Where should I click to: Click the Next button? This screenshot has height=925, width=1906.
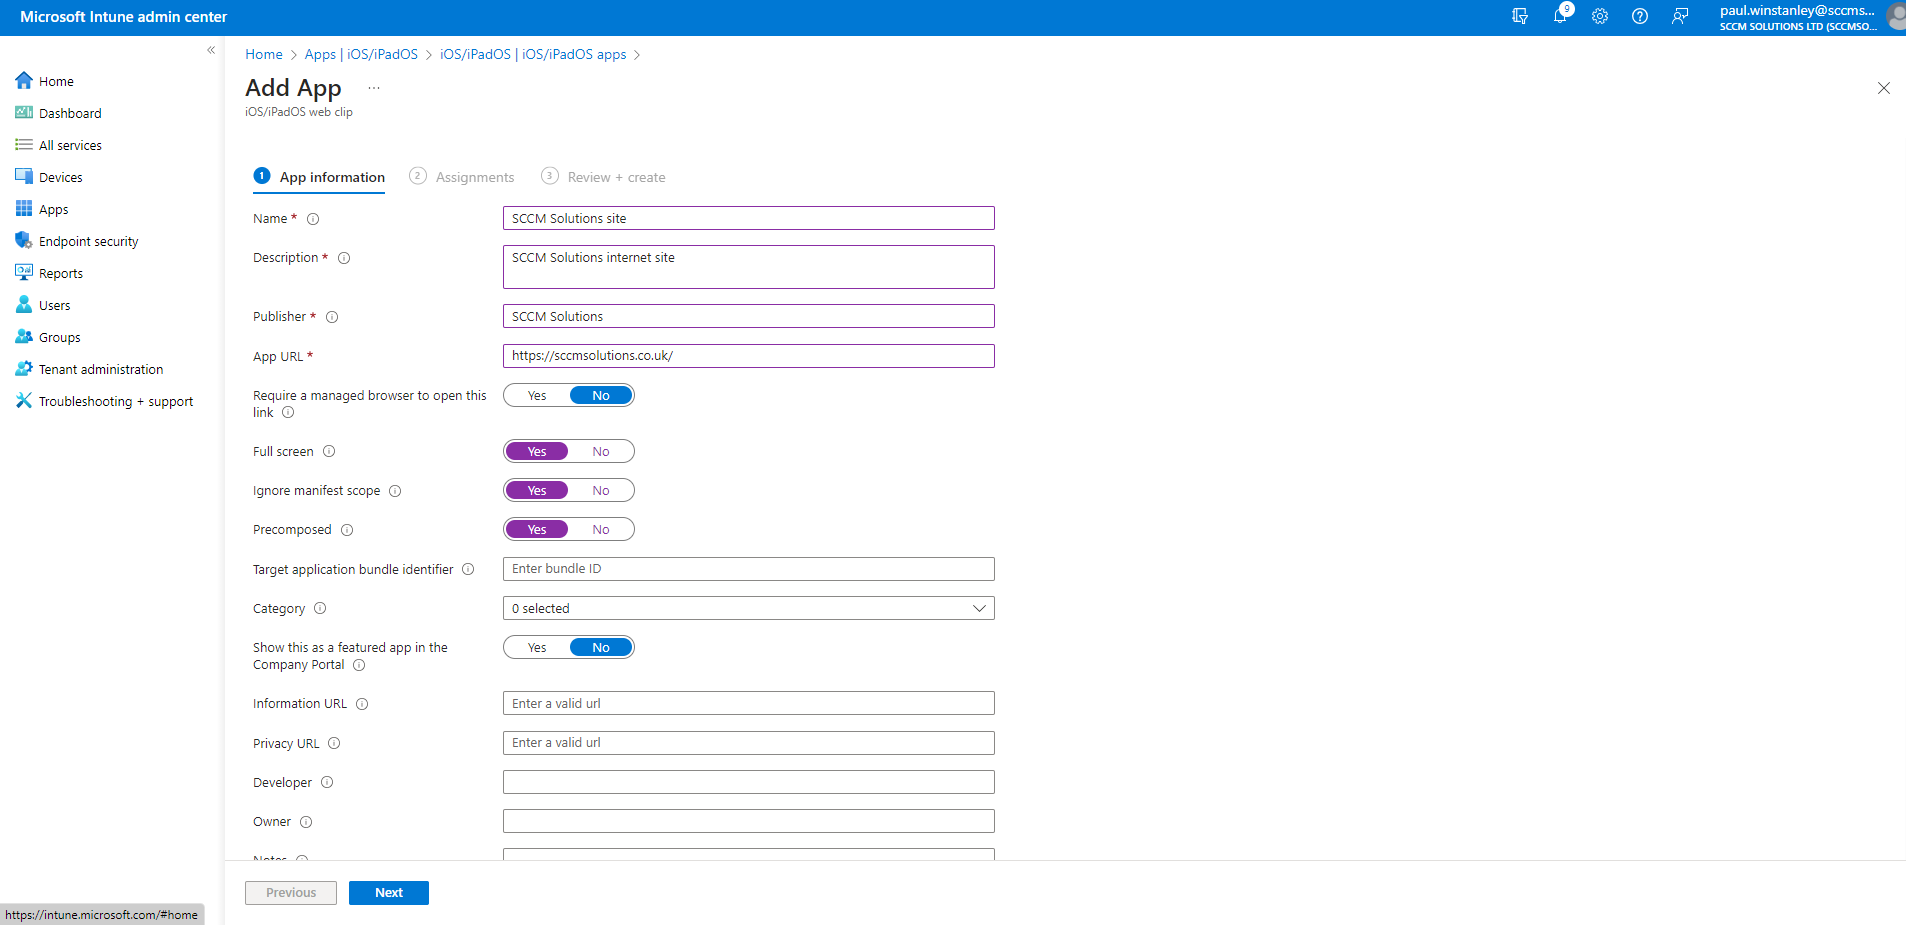point(389,893)
